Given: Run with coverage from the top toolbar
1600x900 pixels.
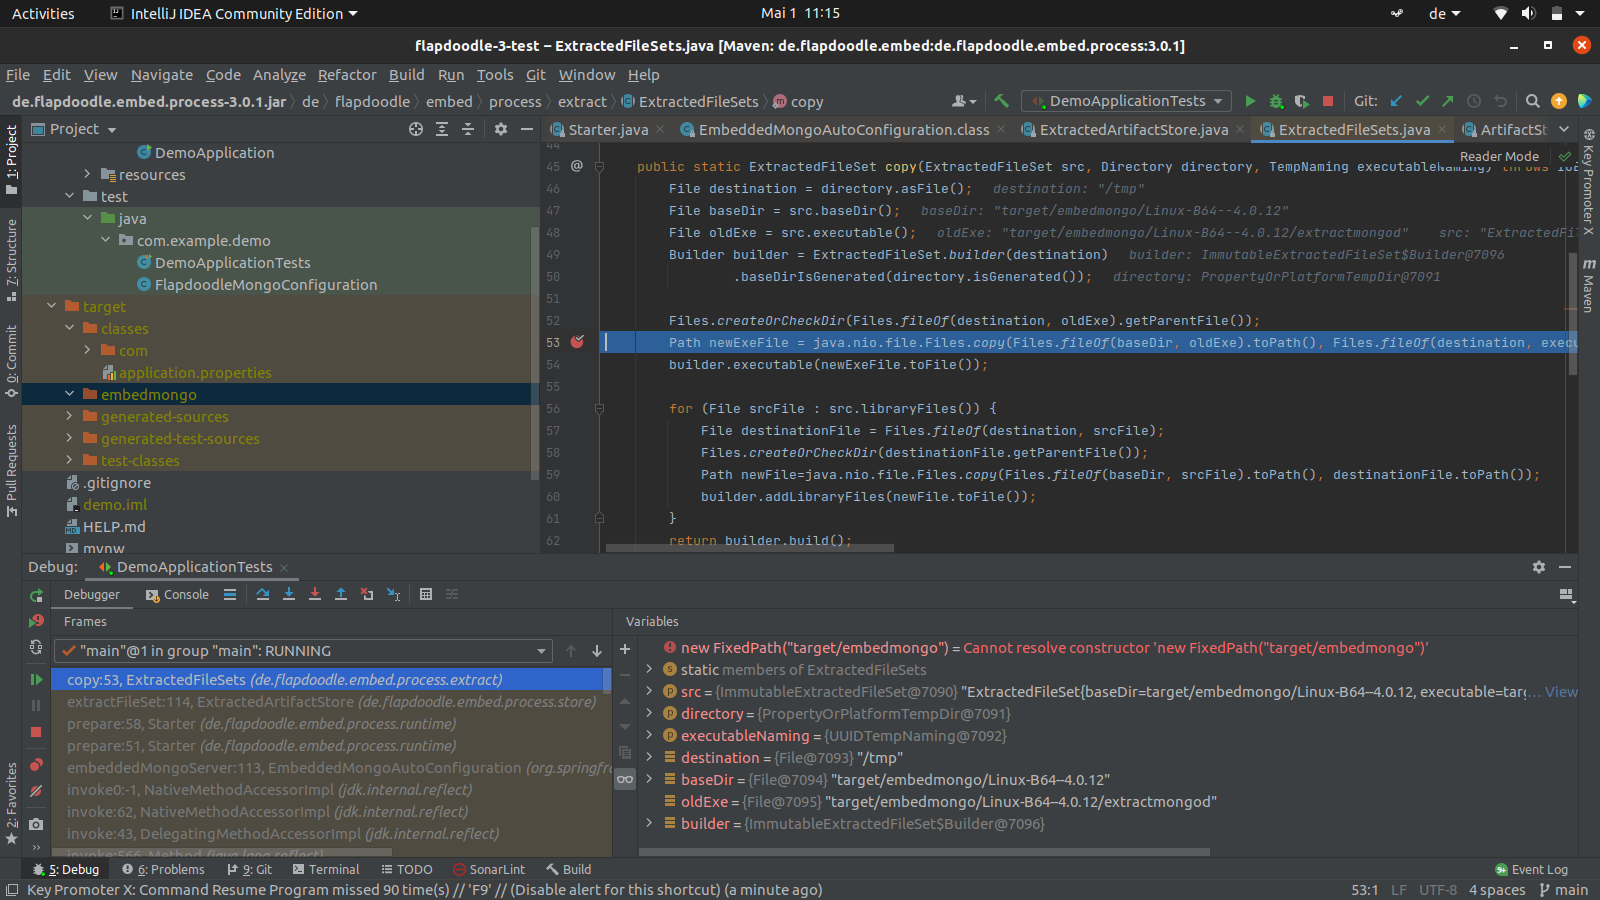Looking at the screenshot, I should click(x=1301, y=101).
